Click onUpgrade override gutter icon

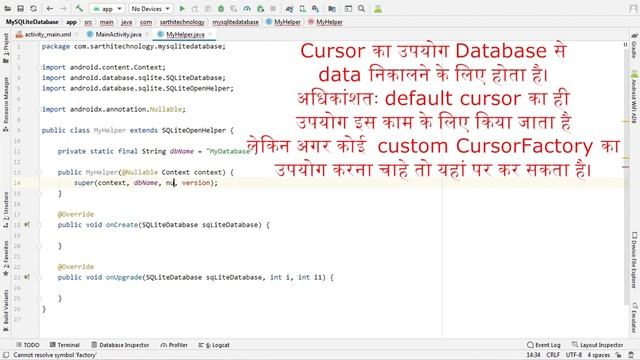[x=27, y=277]
